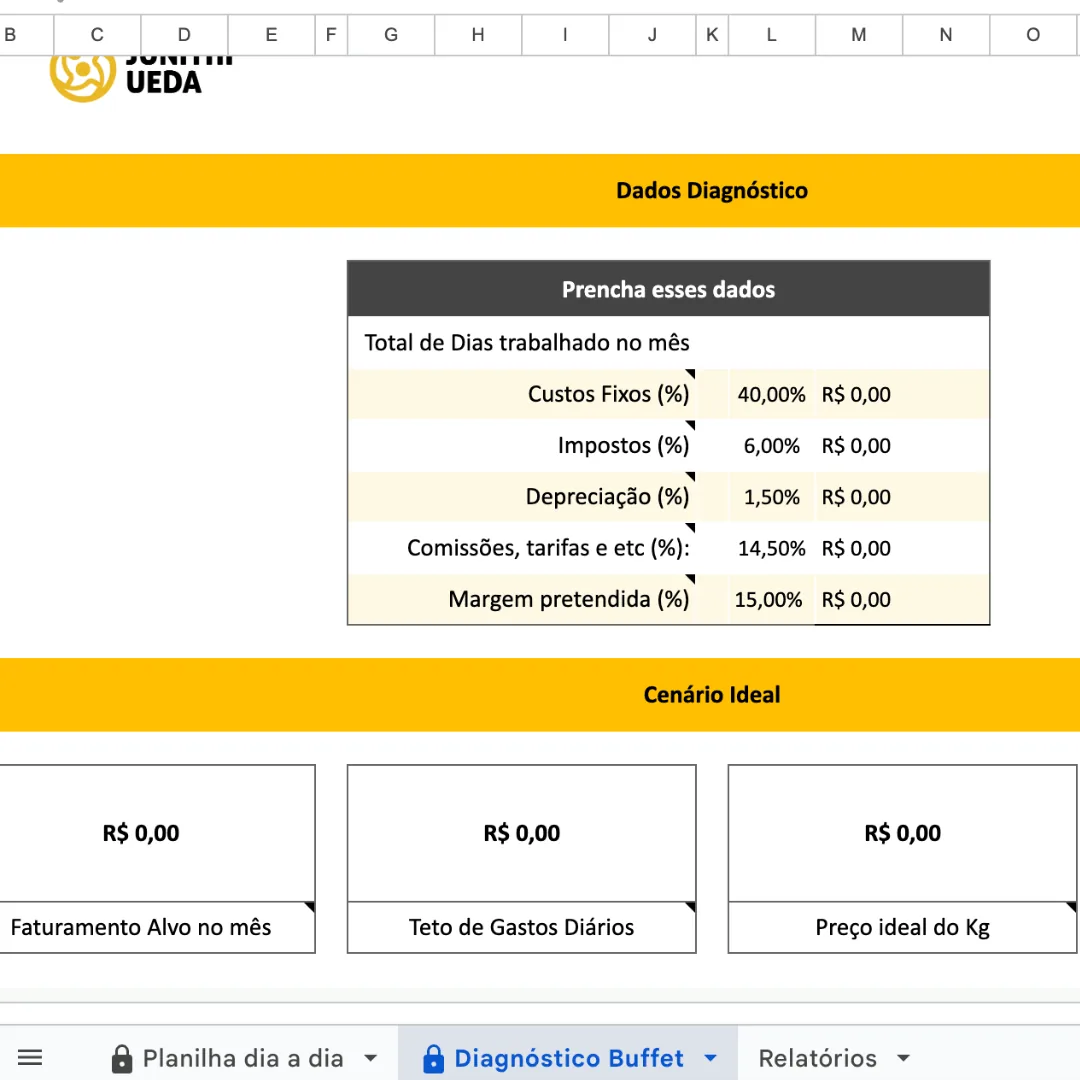Viewport: 1080px width, 1080px height.
Task: Select the Preço ideal do Kg label
Action: [902, 927]
